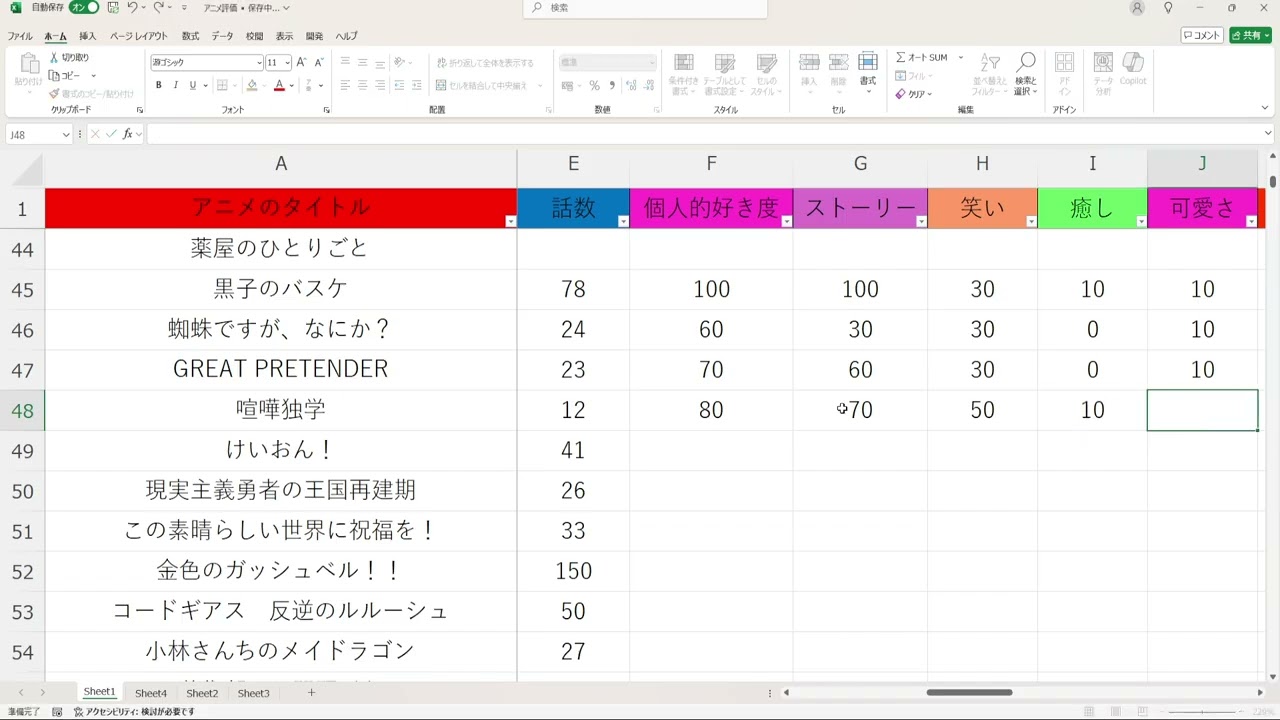This screenshot has width=1280, height=720.
Task: Click the font color red A swatch
Action: [279, 86]
